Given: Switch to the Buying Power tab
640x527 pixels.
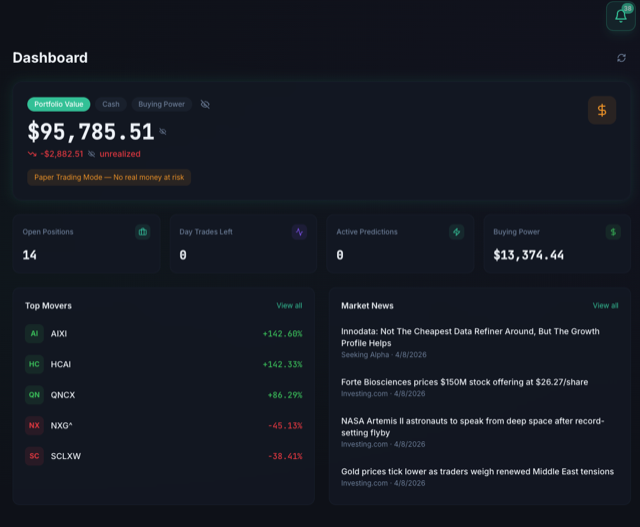Looking at the screenshot, I should pyautogui.click(x=162, y=104).
